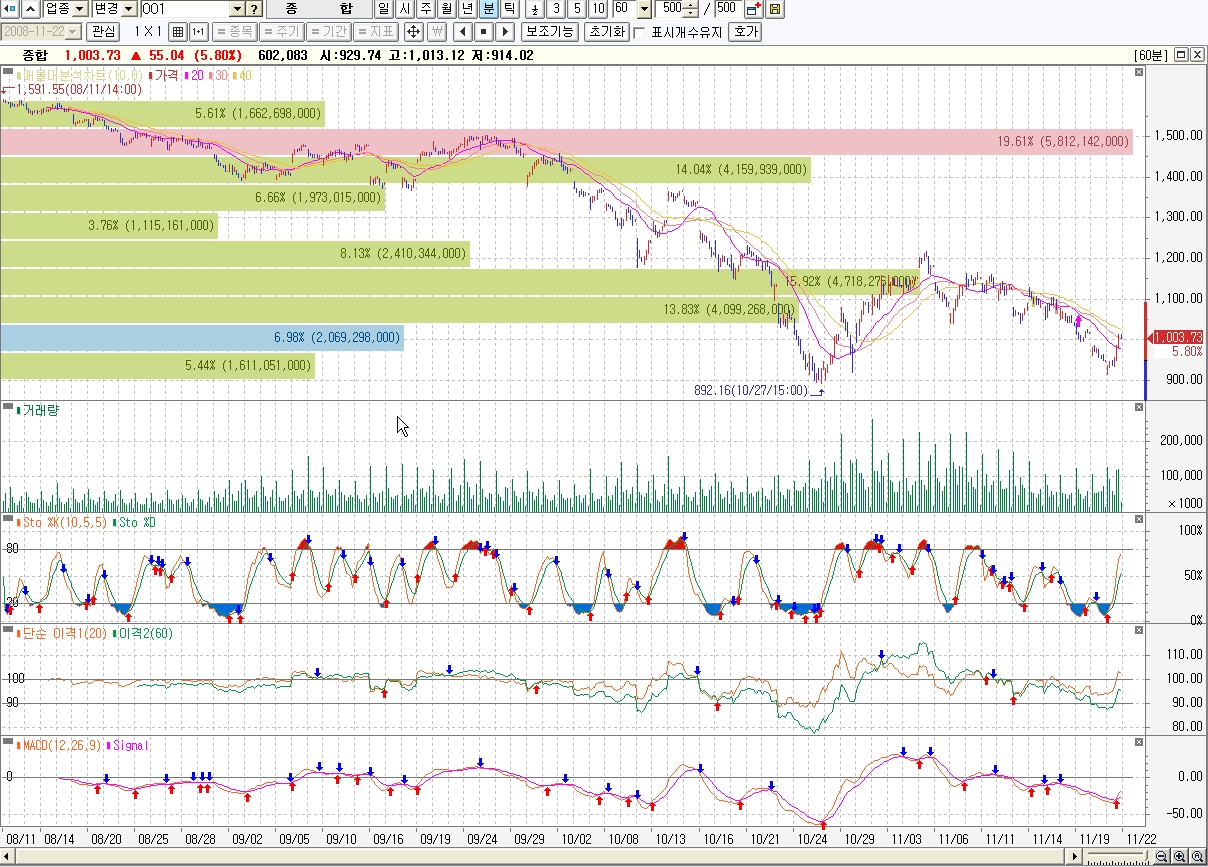Click the crosshair cursor tool icon
The image size is (1208, 867).
(x=413, y=31)
